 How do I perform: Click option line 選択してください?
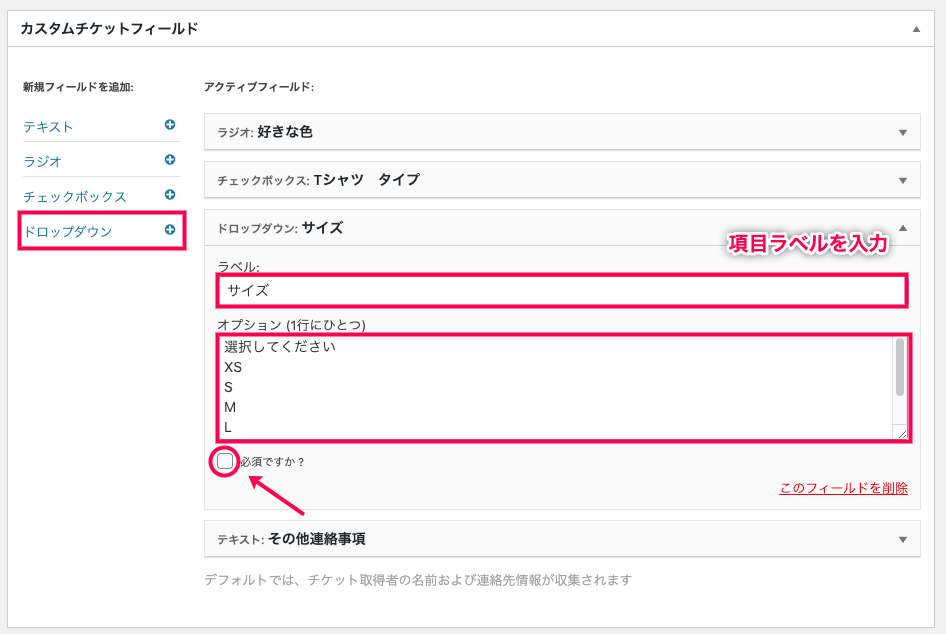pyautogui.click(x=280, y=347)
